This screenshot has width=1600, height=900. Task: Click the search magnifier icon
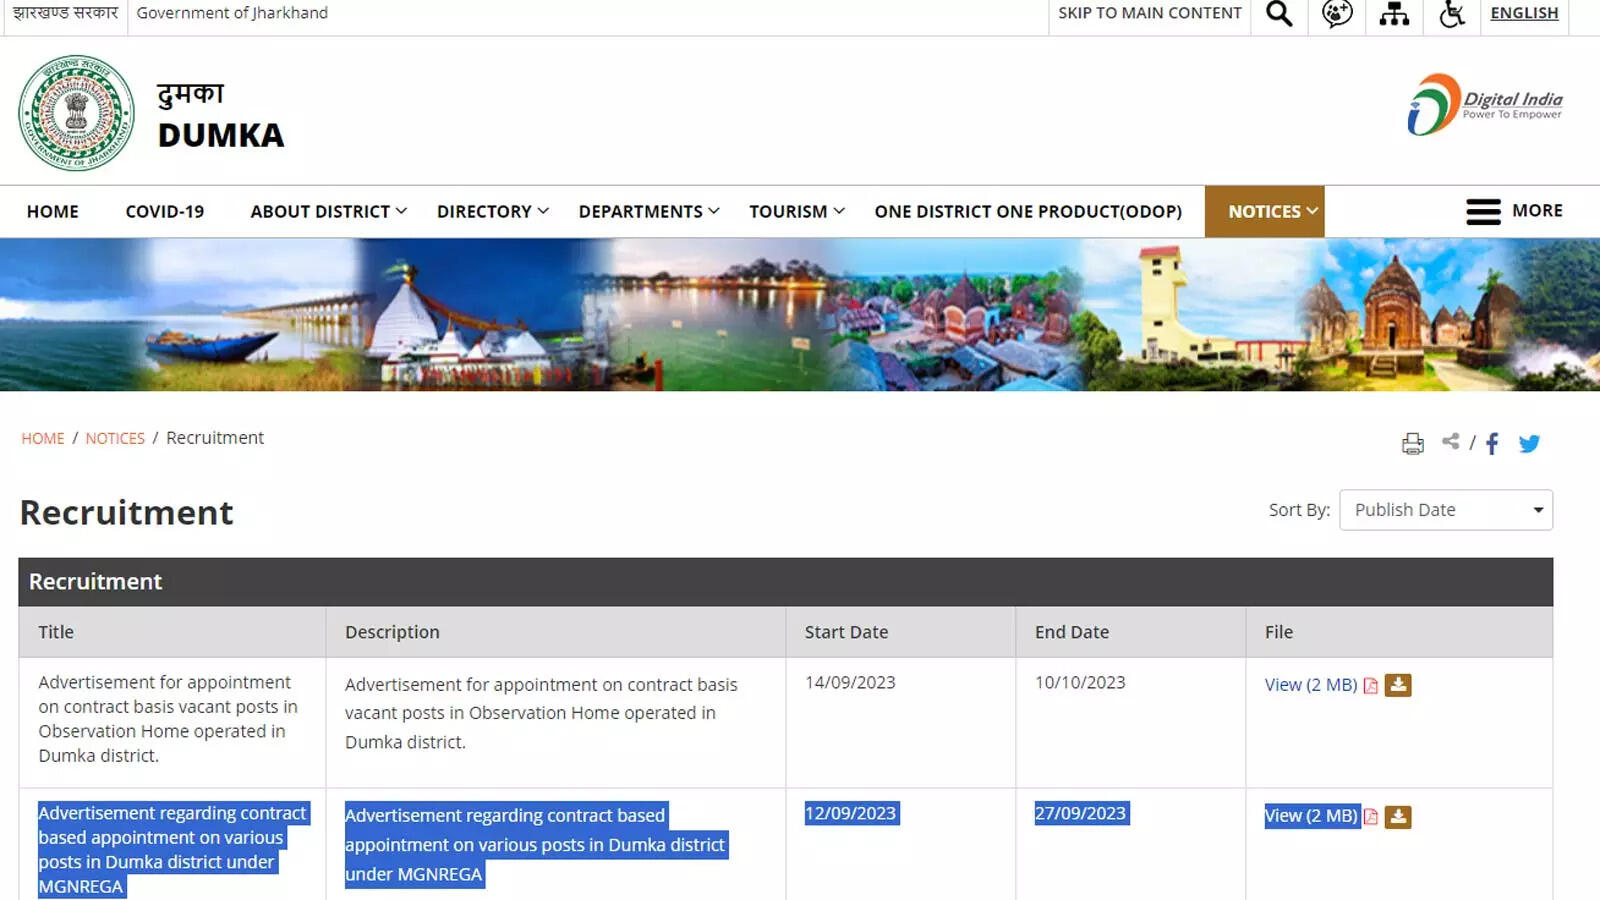(1279, 14)
